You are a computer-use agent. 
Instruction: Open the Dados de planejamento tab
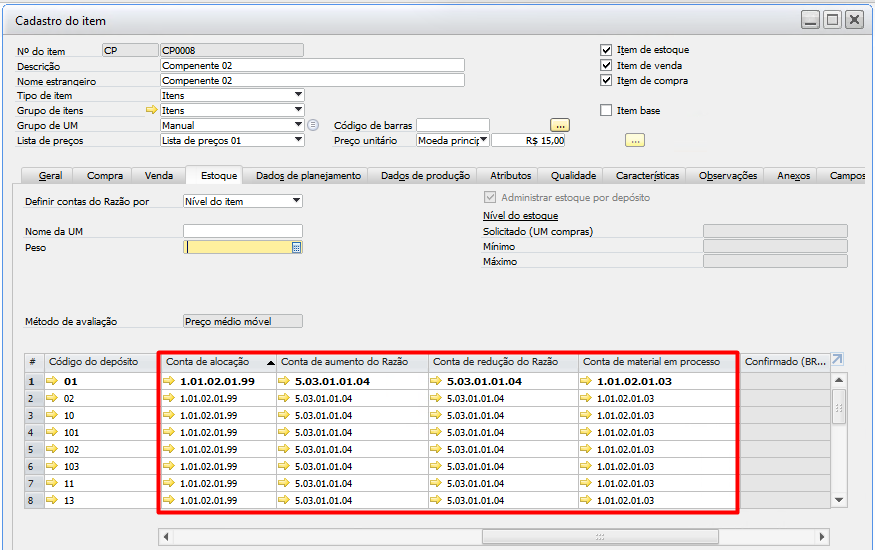pos(308,176)
